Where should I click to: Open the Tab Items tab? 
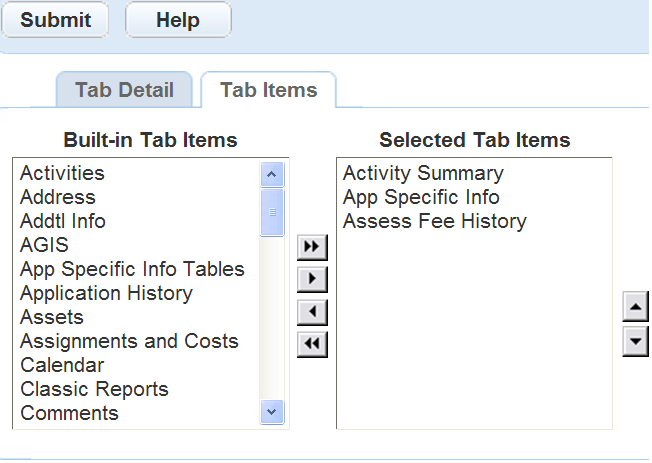pyautogui.click(x=268, y=90)
